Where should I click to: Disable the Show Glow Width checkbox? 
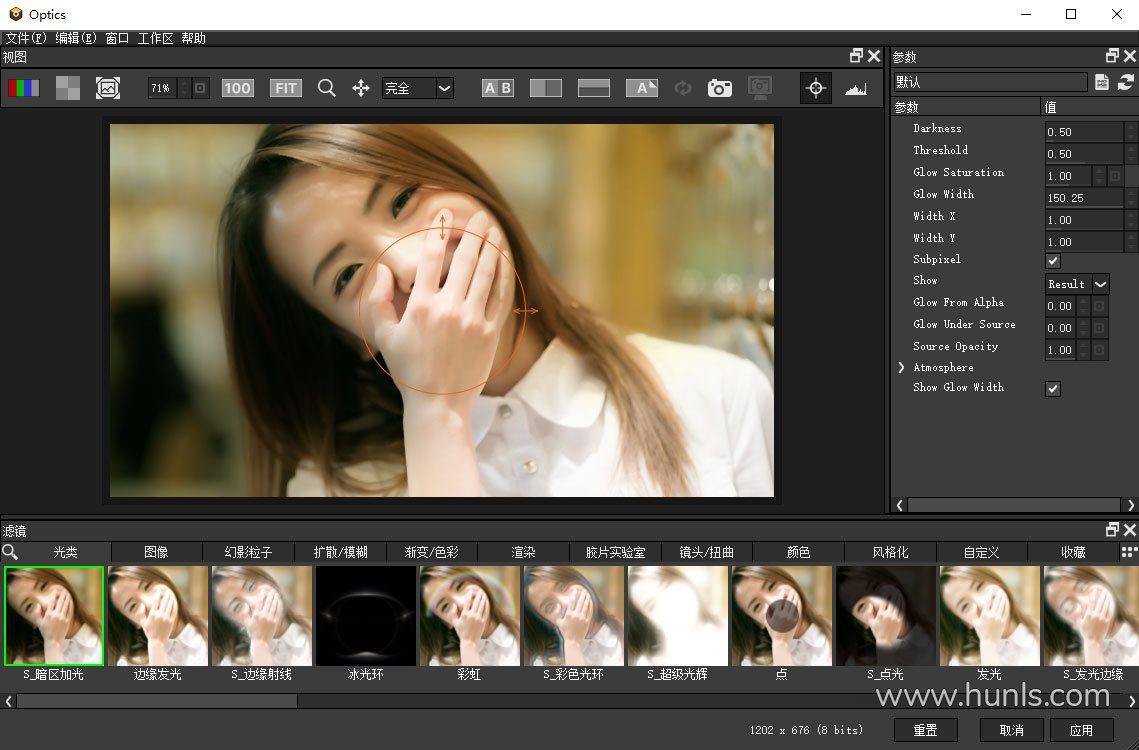[1053, 388]
